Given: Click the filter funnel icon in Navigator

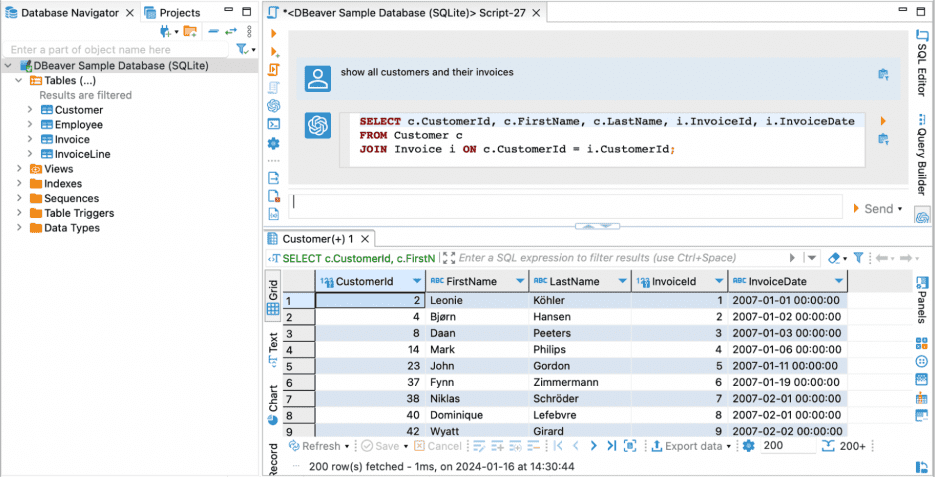Looking at the screenshot, I should 242,49.
